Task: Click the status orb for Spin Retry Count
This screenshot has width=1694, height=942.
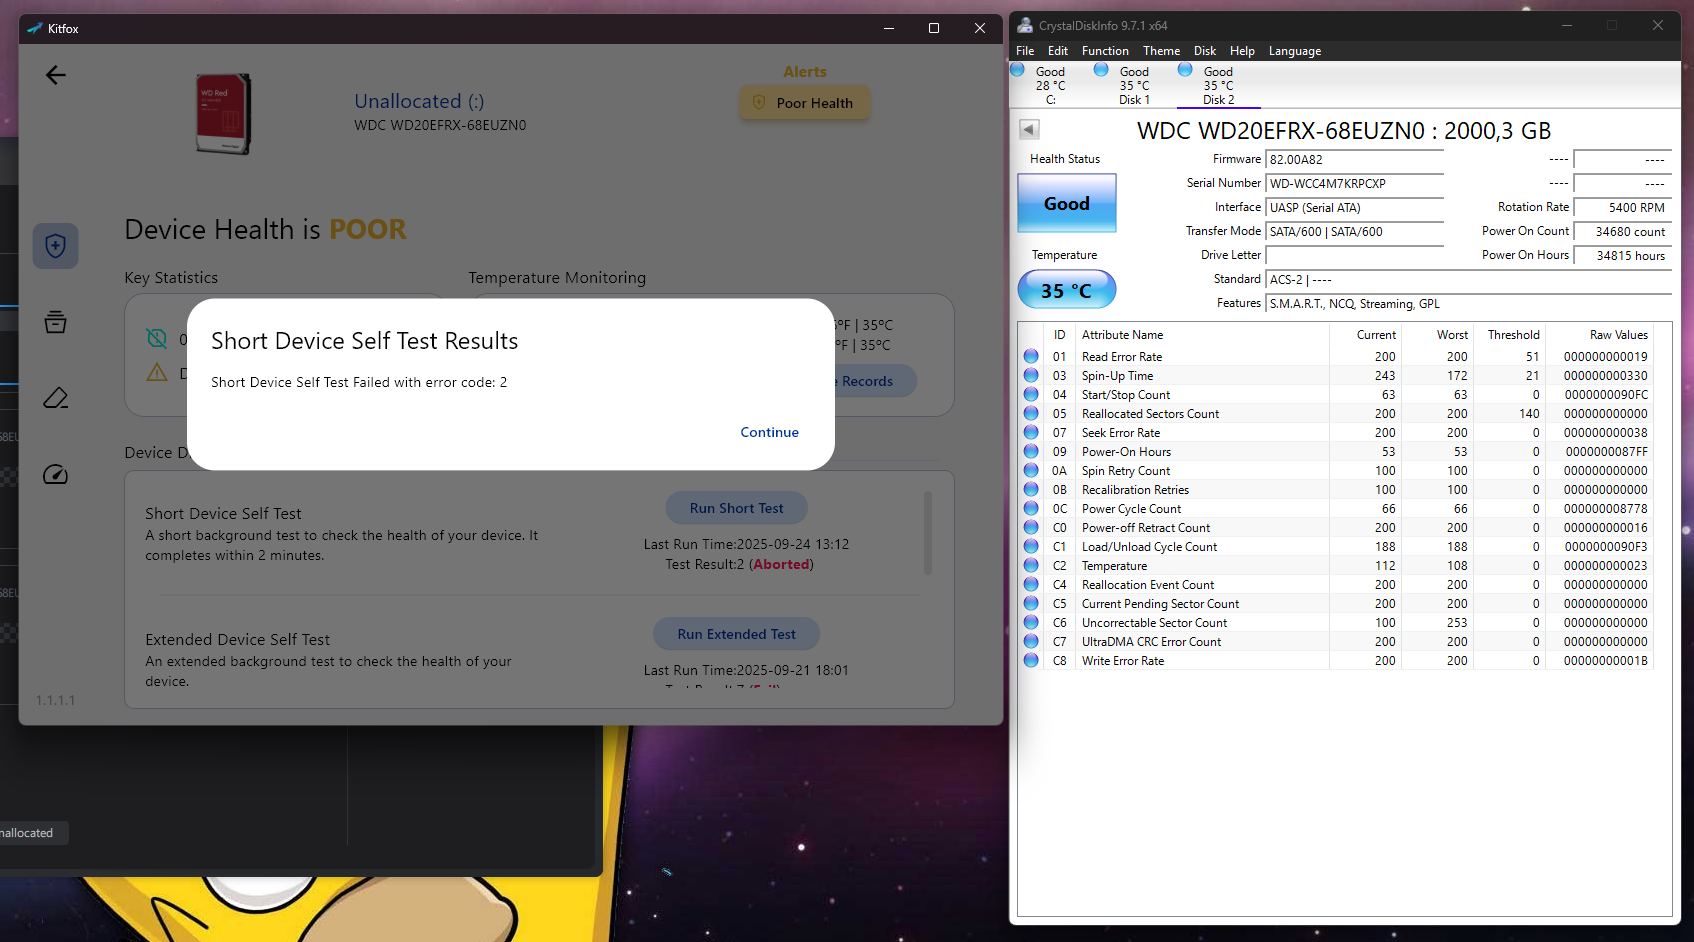Action: pyautogui.click(x=1031, y=470)
